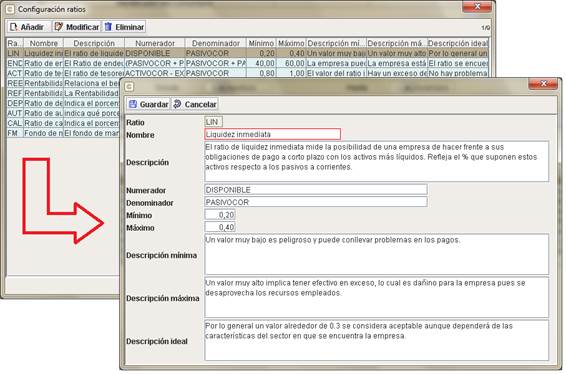Click the Ra.. column header
566x374 pixels.
pyautogui.click(x=14, y=43)
